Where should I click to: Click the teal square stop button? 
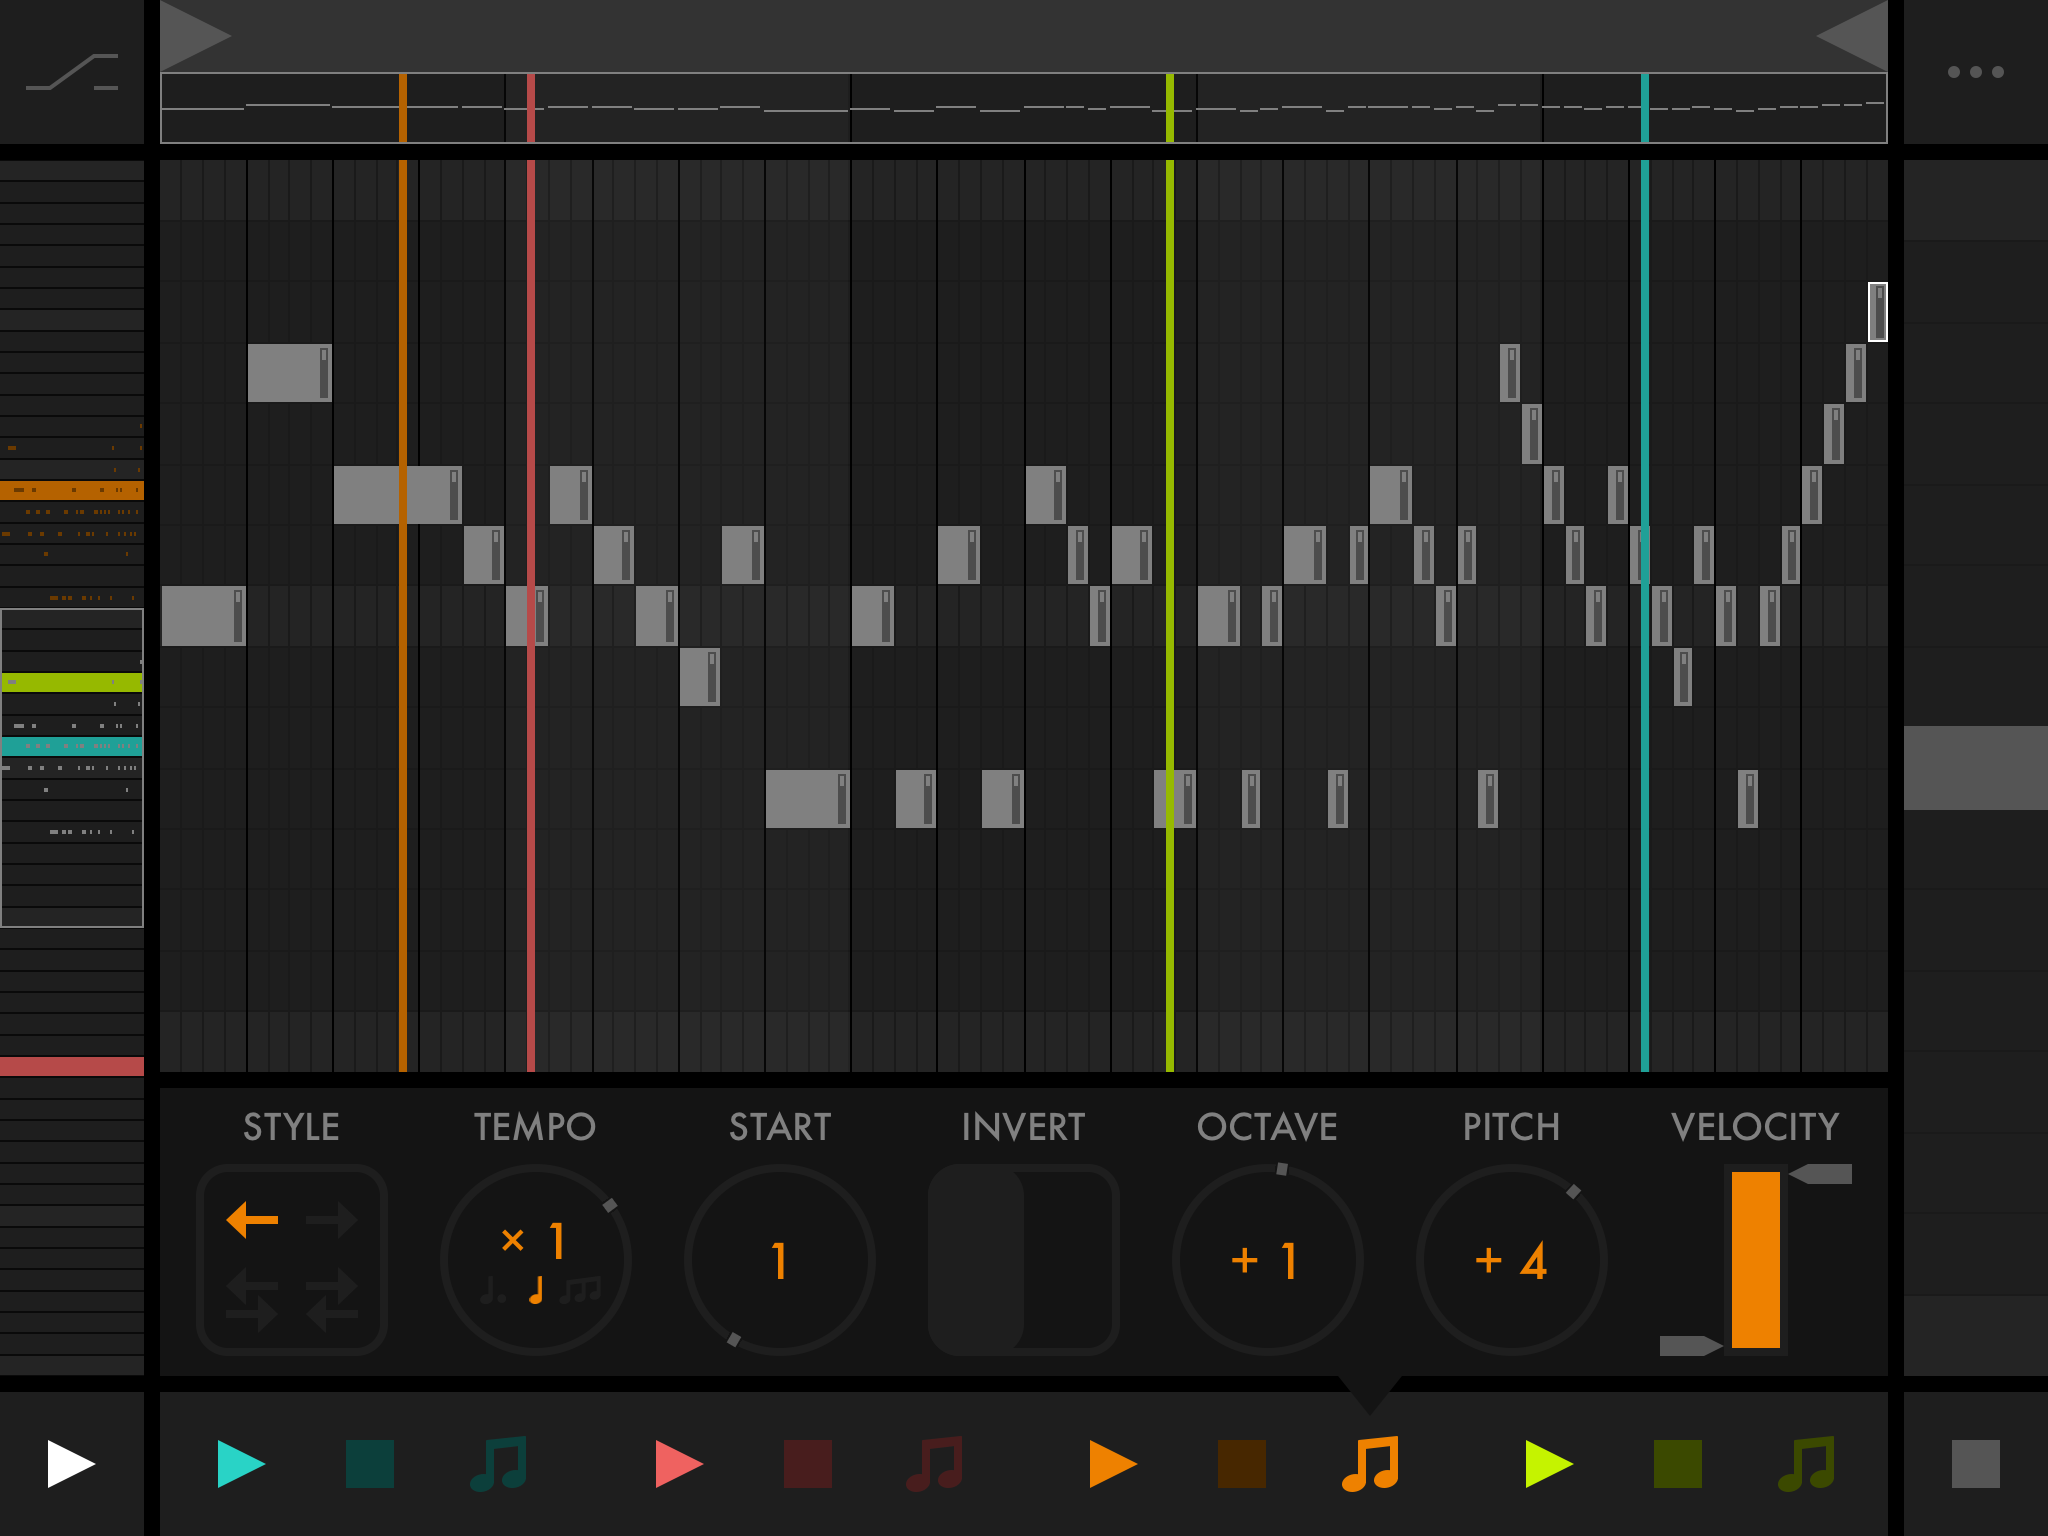[369, 1464]
